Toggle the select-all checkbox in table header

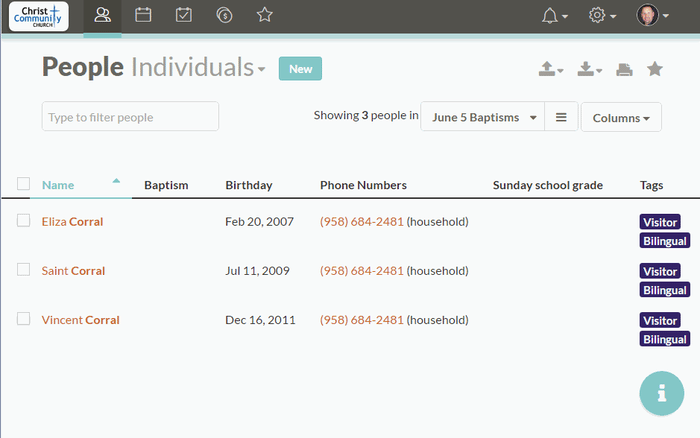(x=23, y=184)
